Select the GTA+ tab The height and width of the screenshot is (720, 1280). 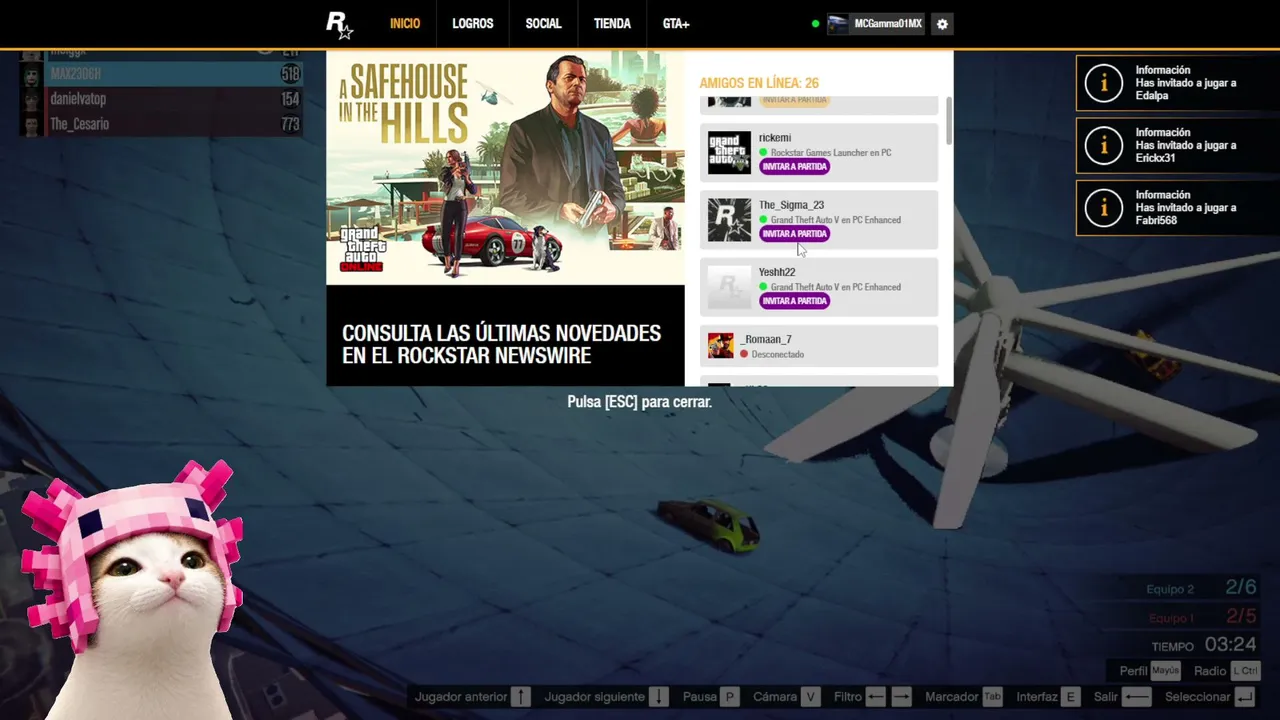[676, 24]
